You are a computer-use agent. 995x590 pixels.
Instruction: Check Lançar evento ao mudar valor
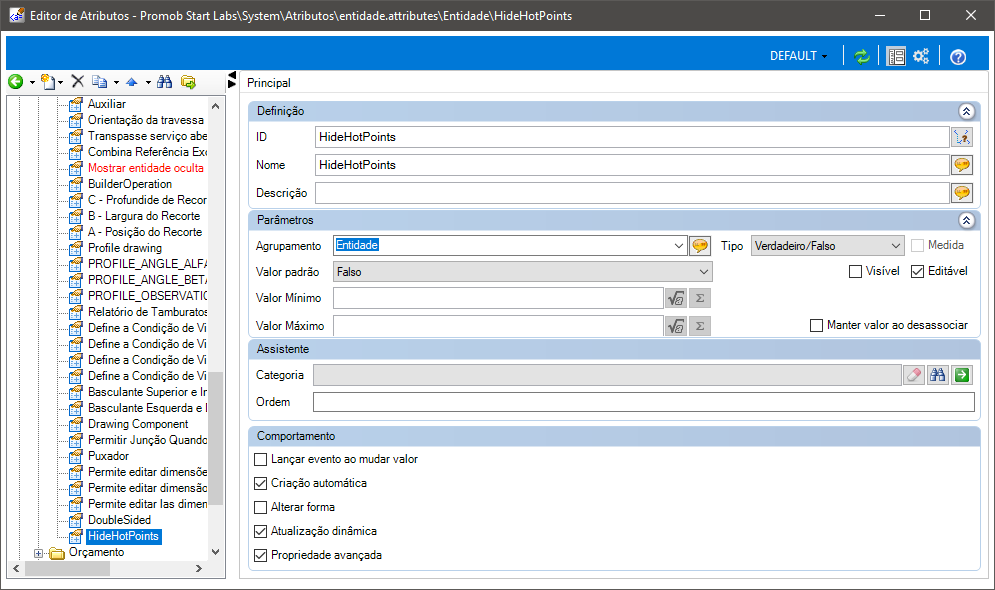(260, 459)
